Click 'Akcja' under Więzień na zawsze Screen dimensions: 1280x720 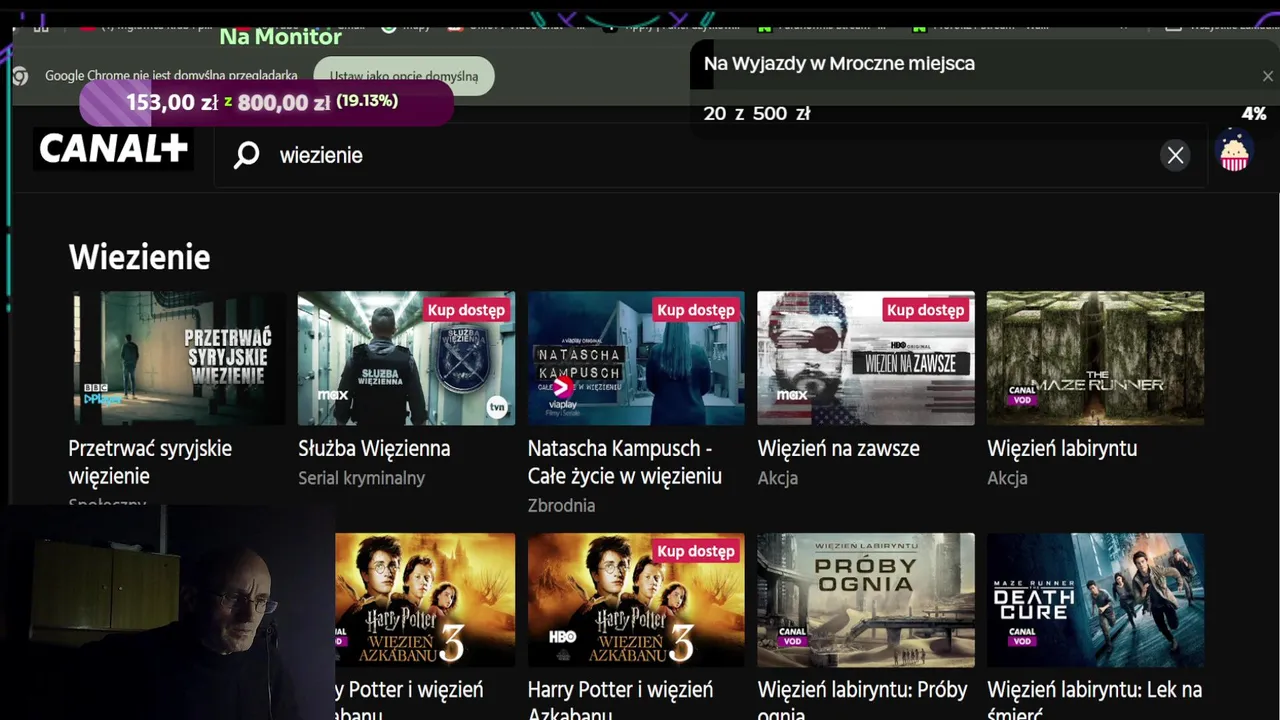(x=778, y=478)
